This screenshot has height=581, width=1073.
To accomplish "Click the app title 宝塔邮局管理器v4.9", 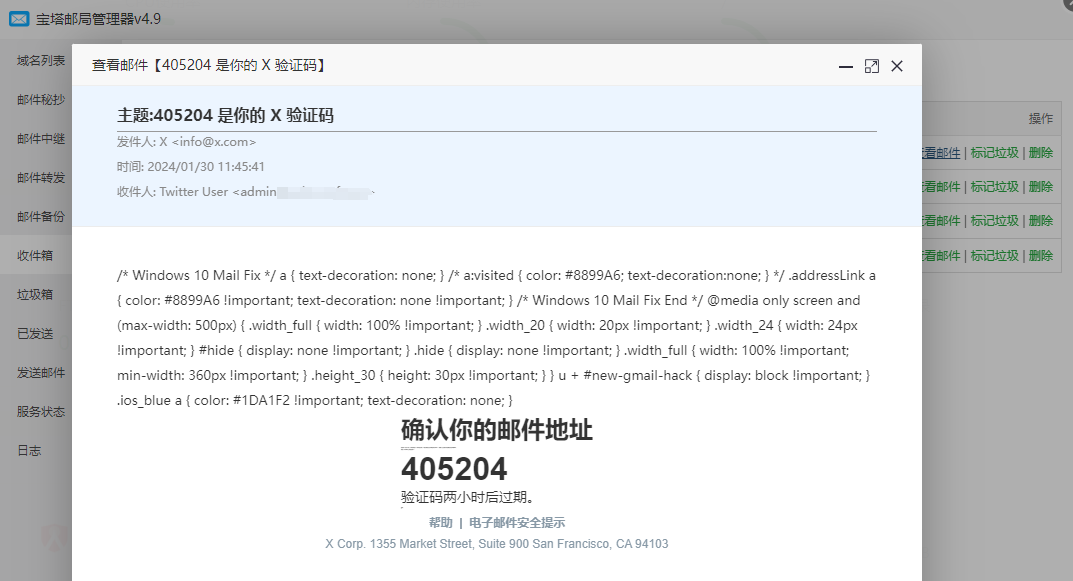I will (99, 19).
